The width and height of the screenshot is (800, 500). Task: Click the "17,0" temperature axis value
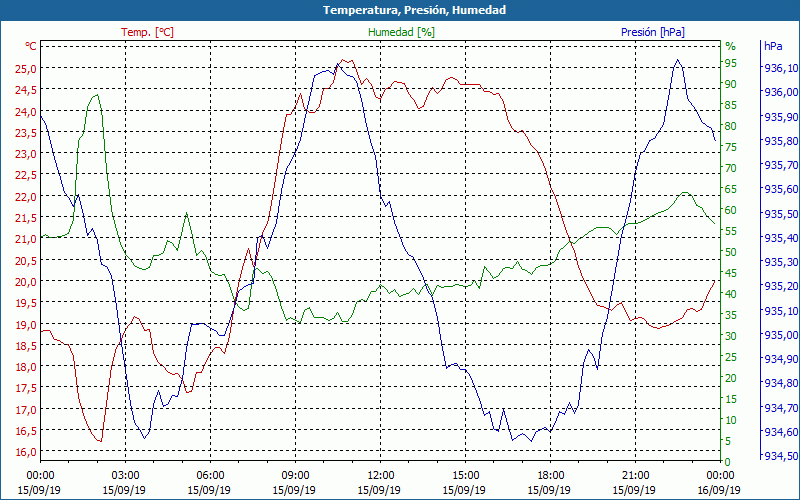point(27,410)
